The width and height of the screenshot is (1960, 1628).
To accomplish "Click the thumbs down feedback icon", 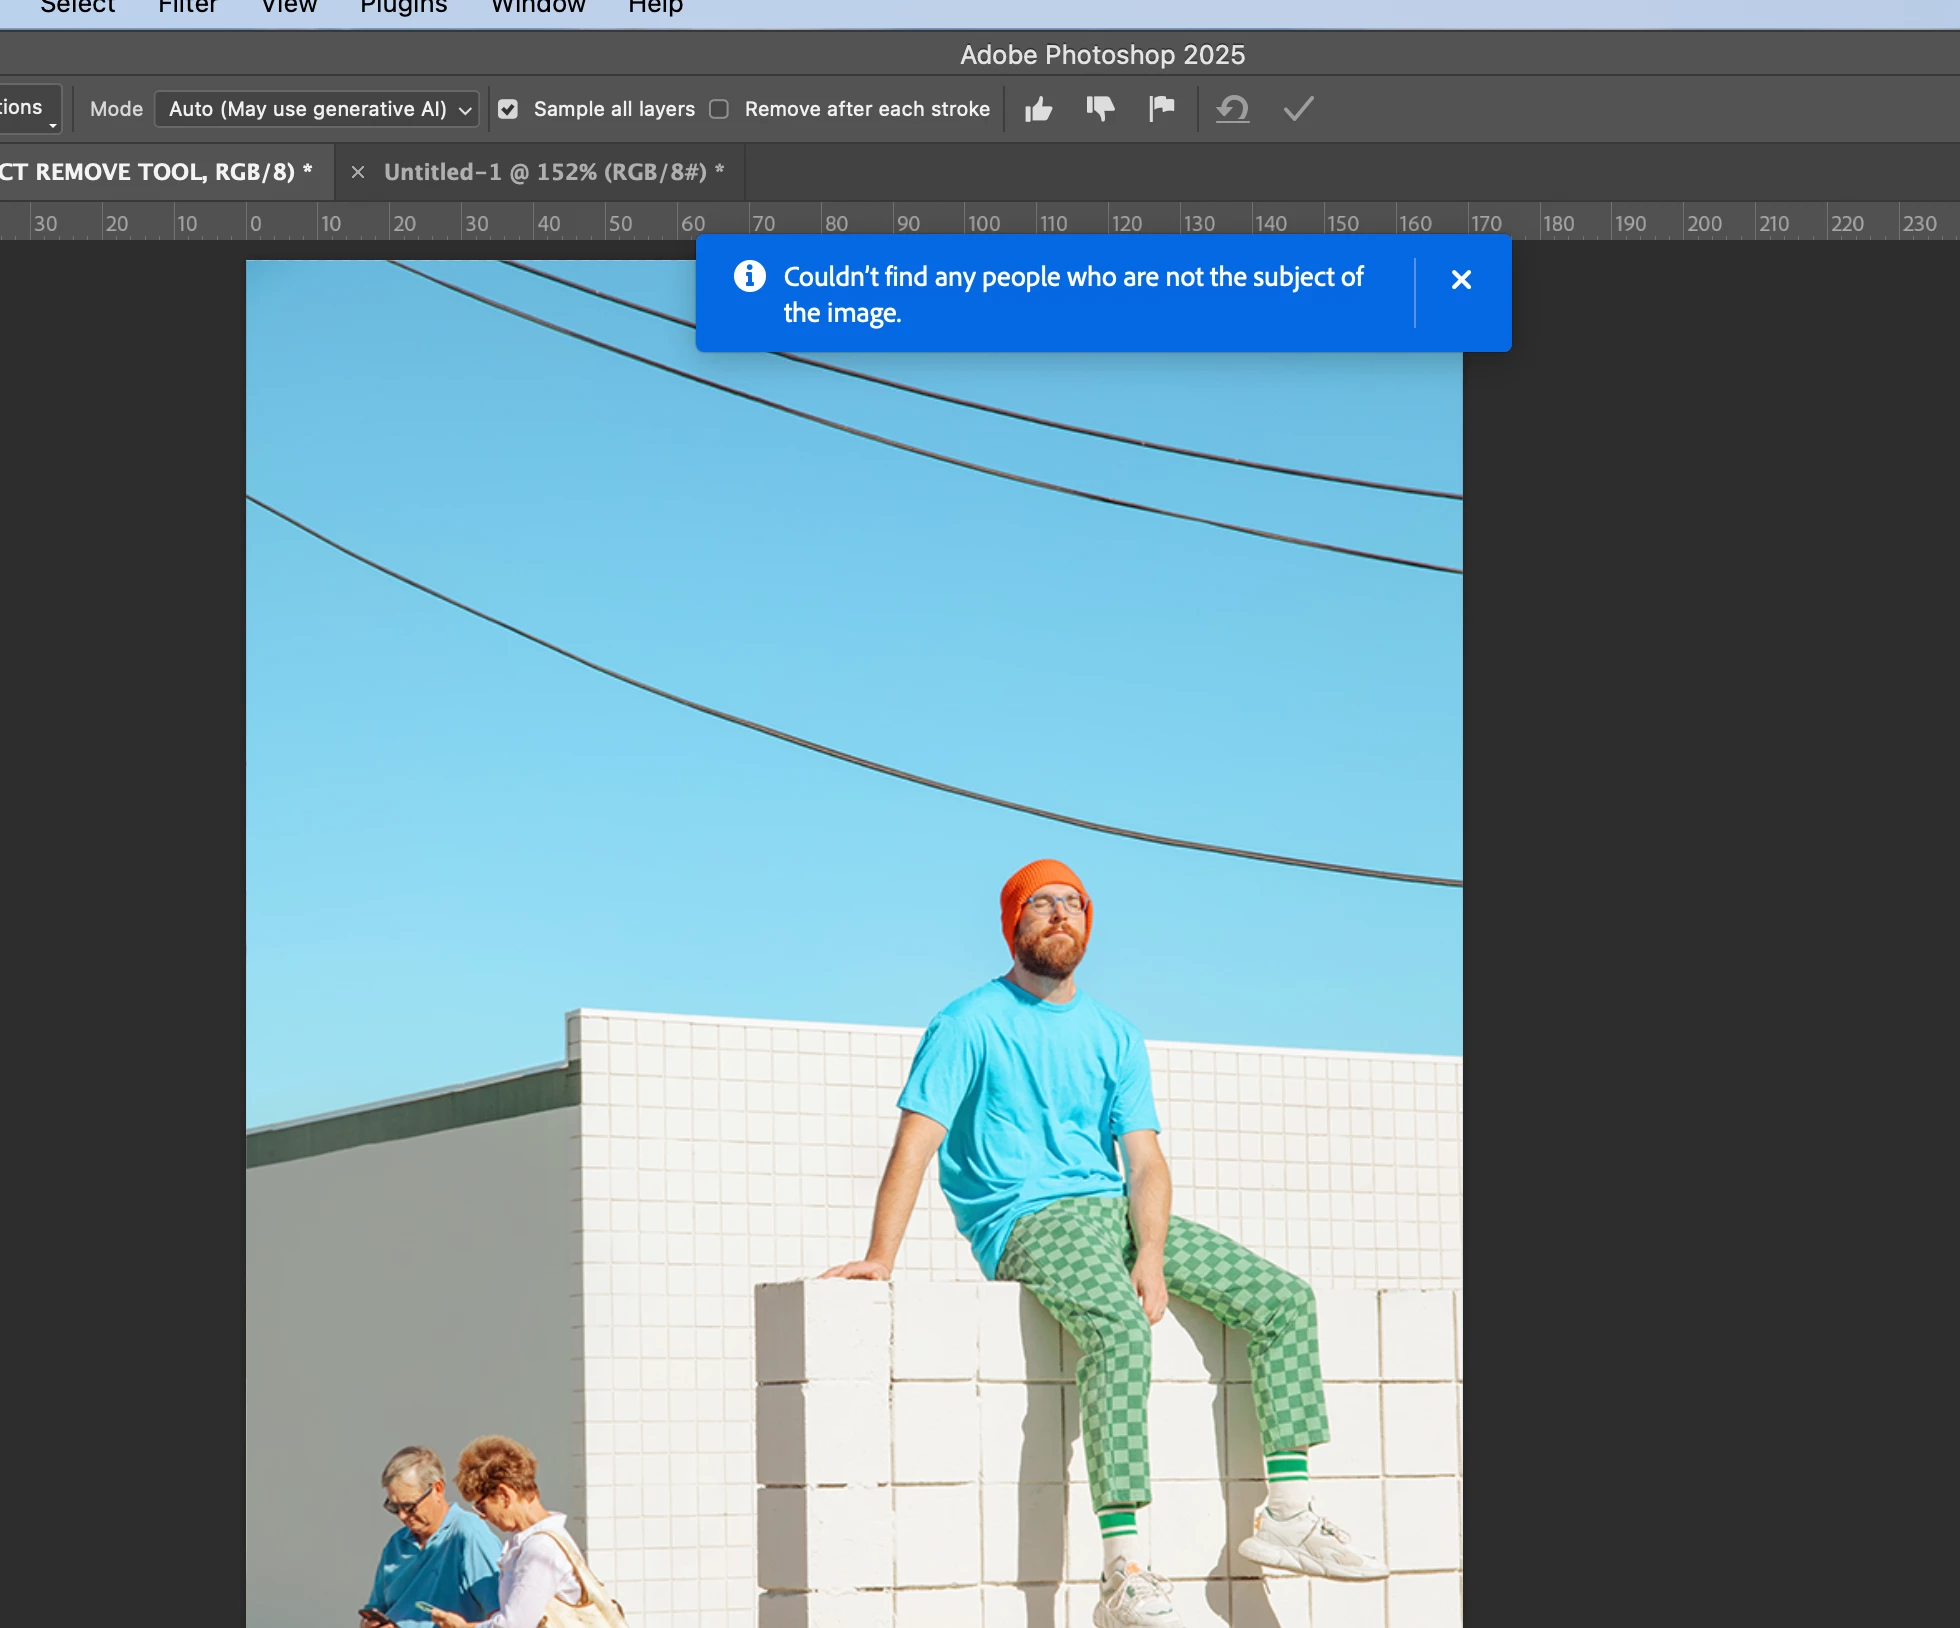I will click(x=1100, y=109).
